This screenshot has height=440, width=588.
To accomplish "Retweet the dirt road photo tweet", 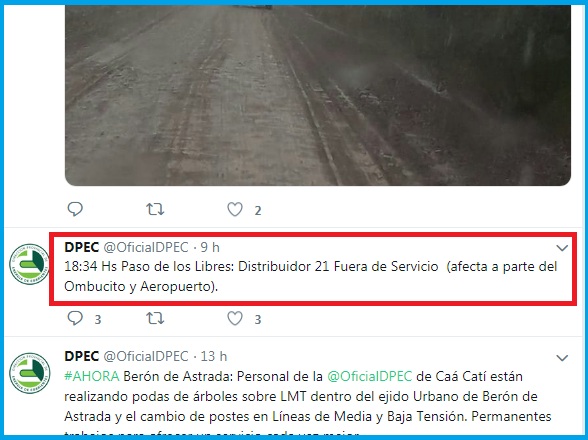I will pos(155,209).
